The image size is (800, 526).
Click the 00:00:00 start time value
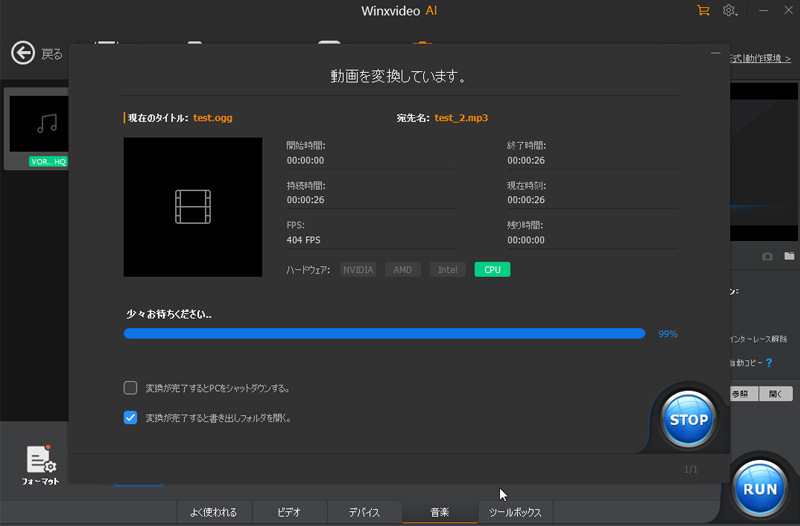tap(305, 160)
